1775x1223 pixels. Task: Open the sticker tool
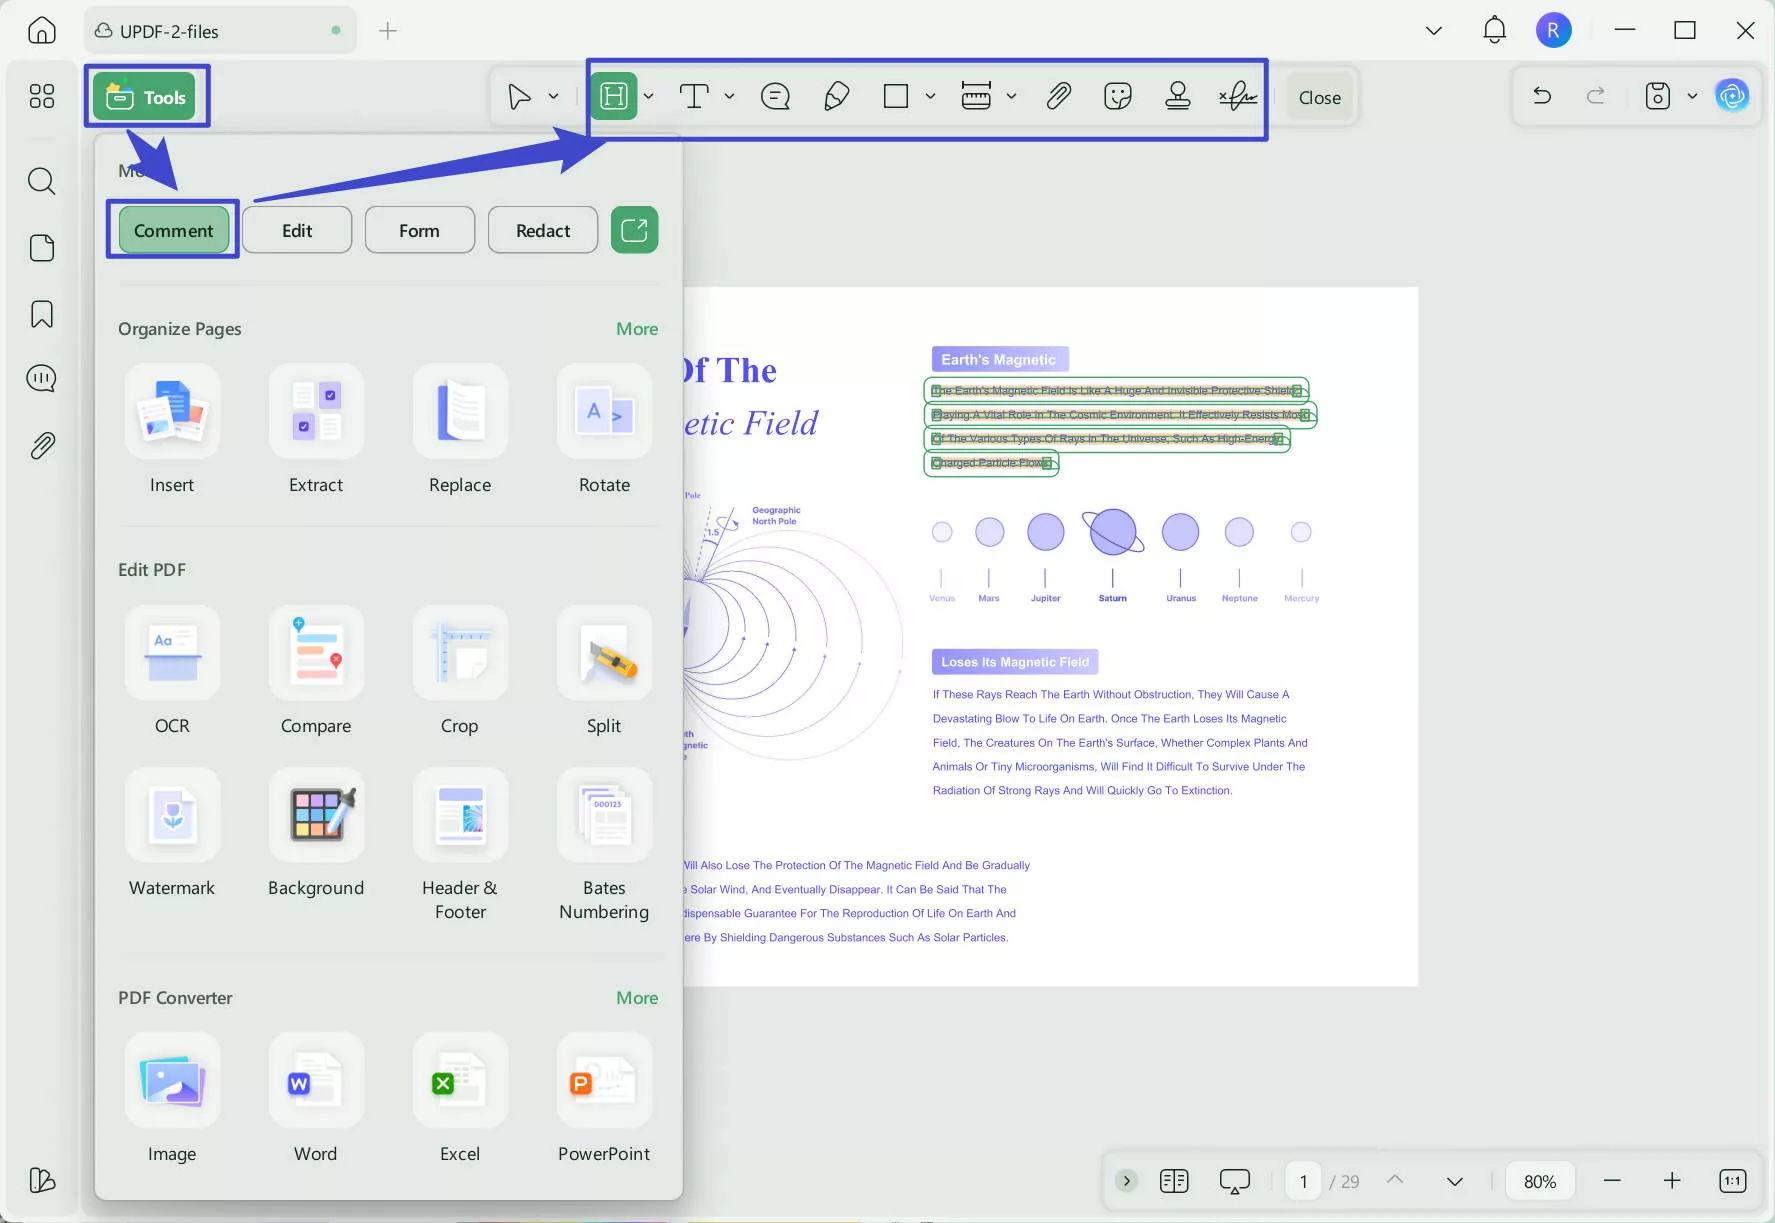click(1117, 97)
